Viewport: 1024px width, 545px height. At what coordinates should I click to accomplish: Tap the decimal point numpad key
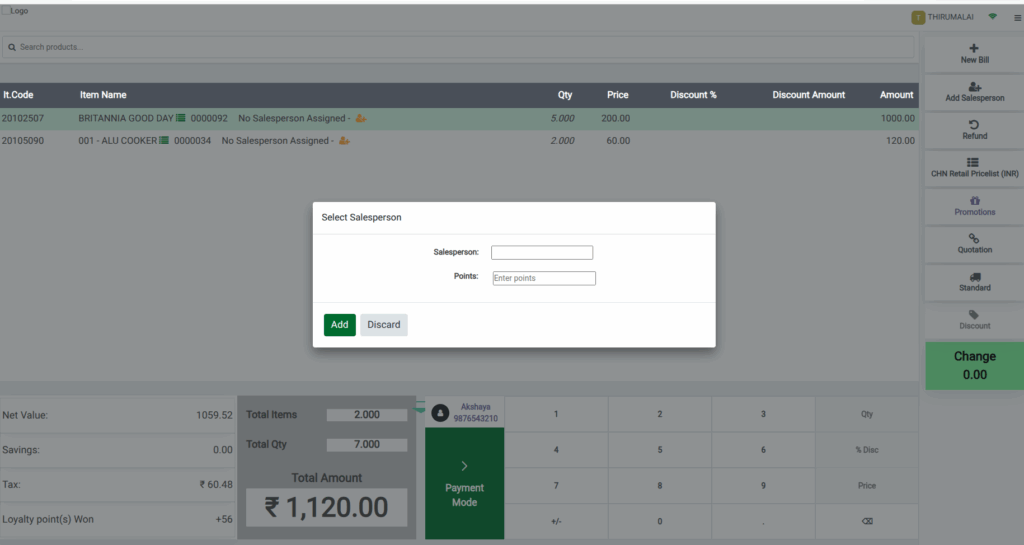pyautogui.click(x=763, y=521)
